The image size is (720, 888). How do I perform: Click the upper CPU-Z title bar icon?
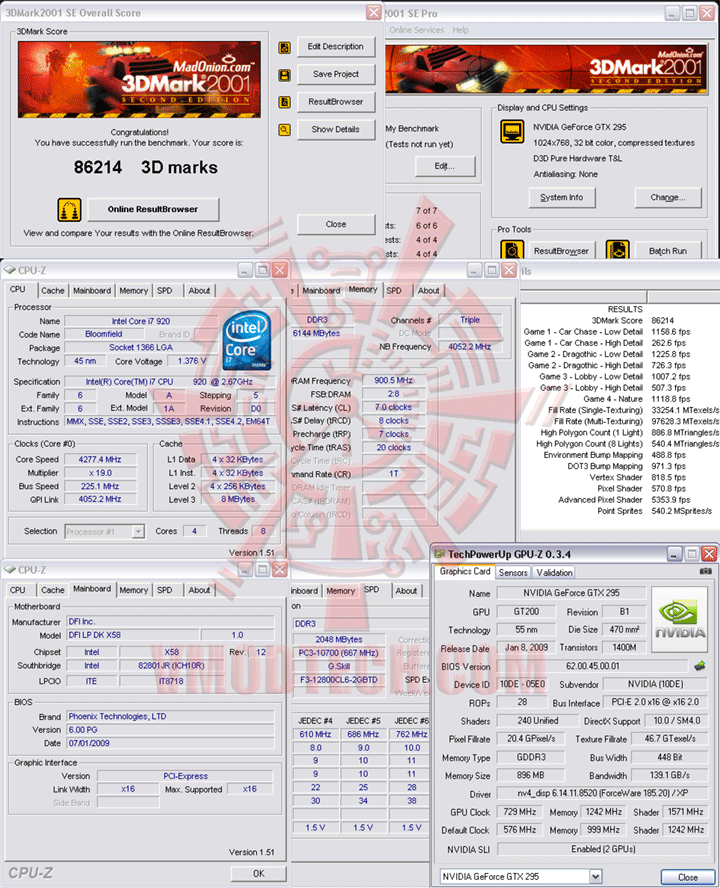(10, 270)
